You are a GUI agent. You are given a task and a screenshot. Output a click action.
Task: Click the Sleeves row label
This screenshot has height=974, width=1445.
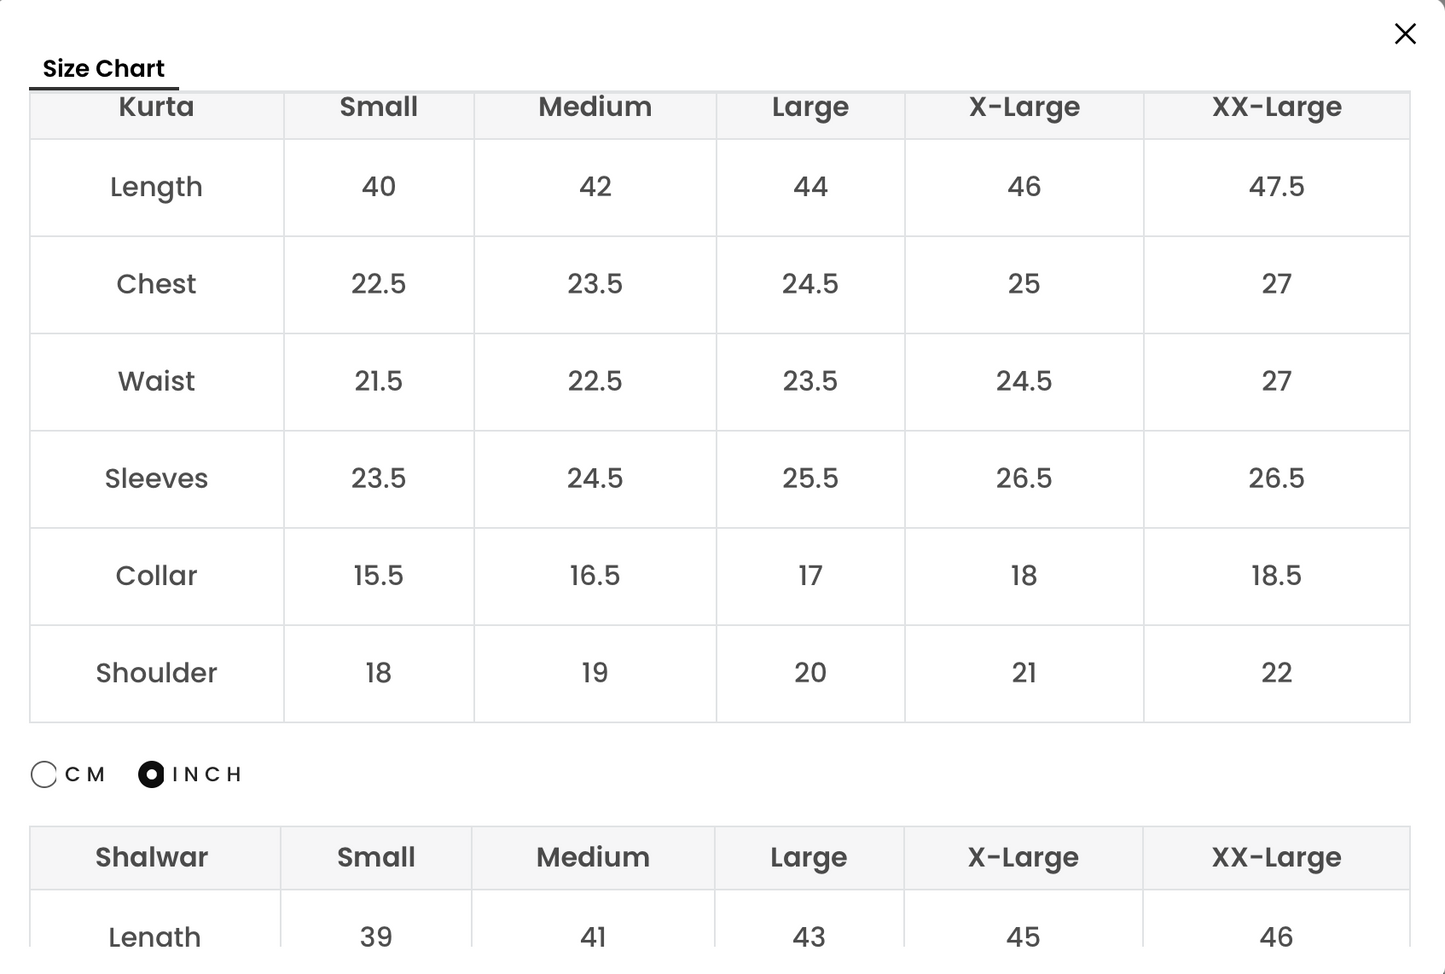(156, 479)
